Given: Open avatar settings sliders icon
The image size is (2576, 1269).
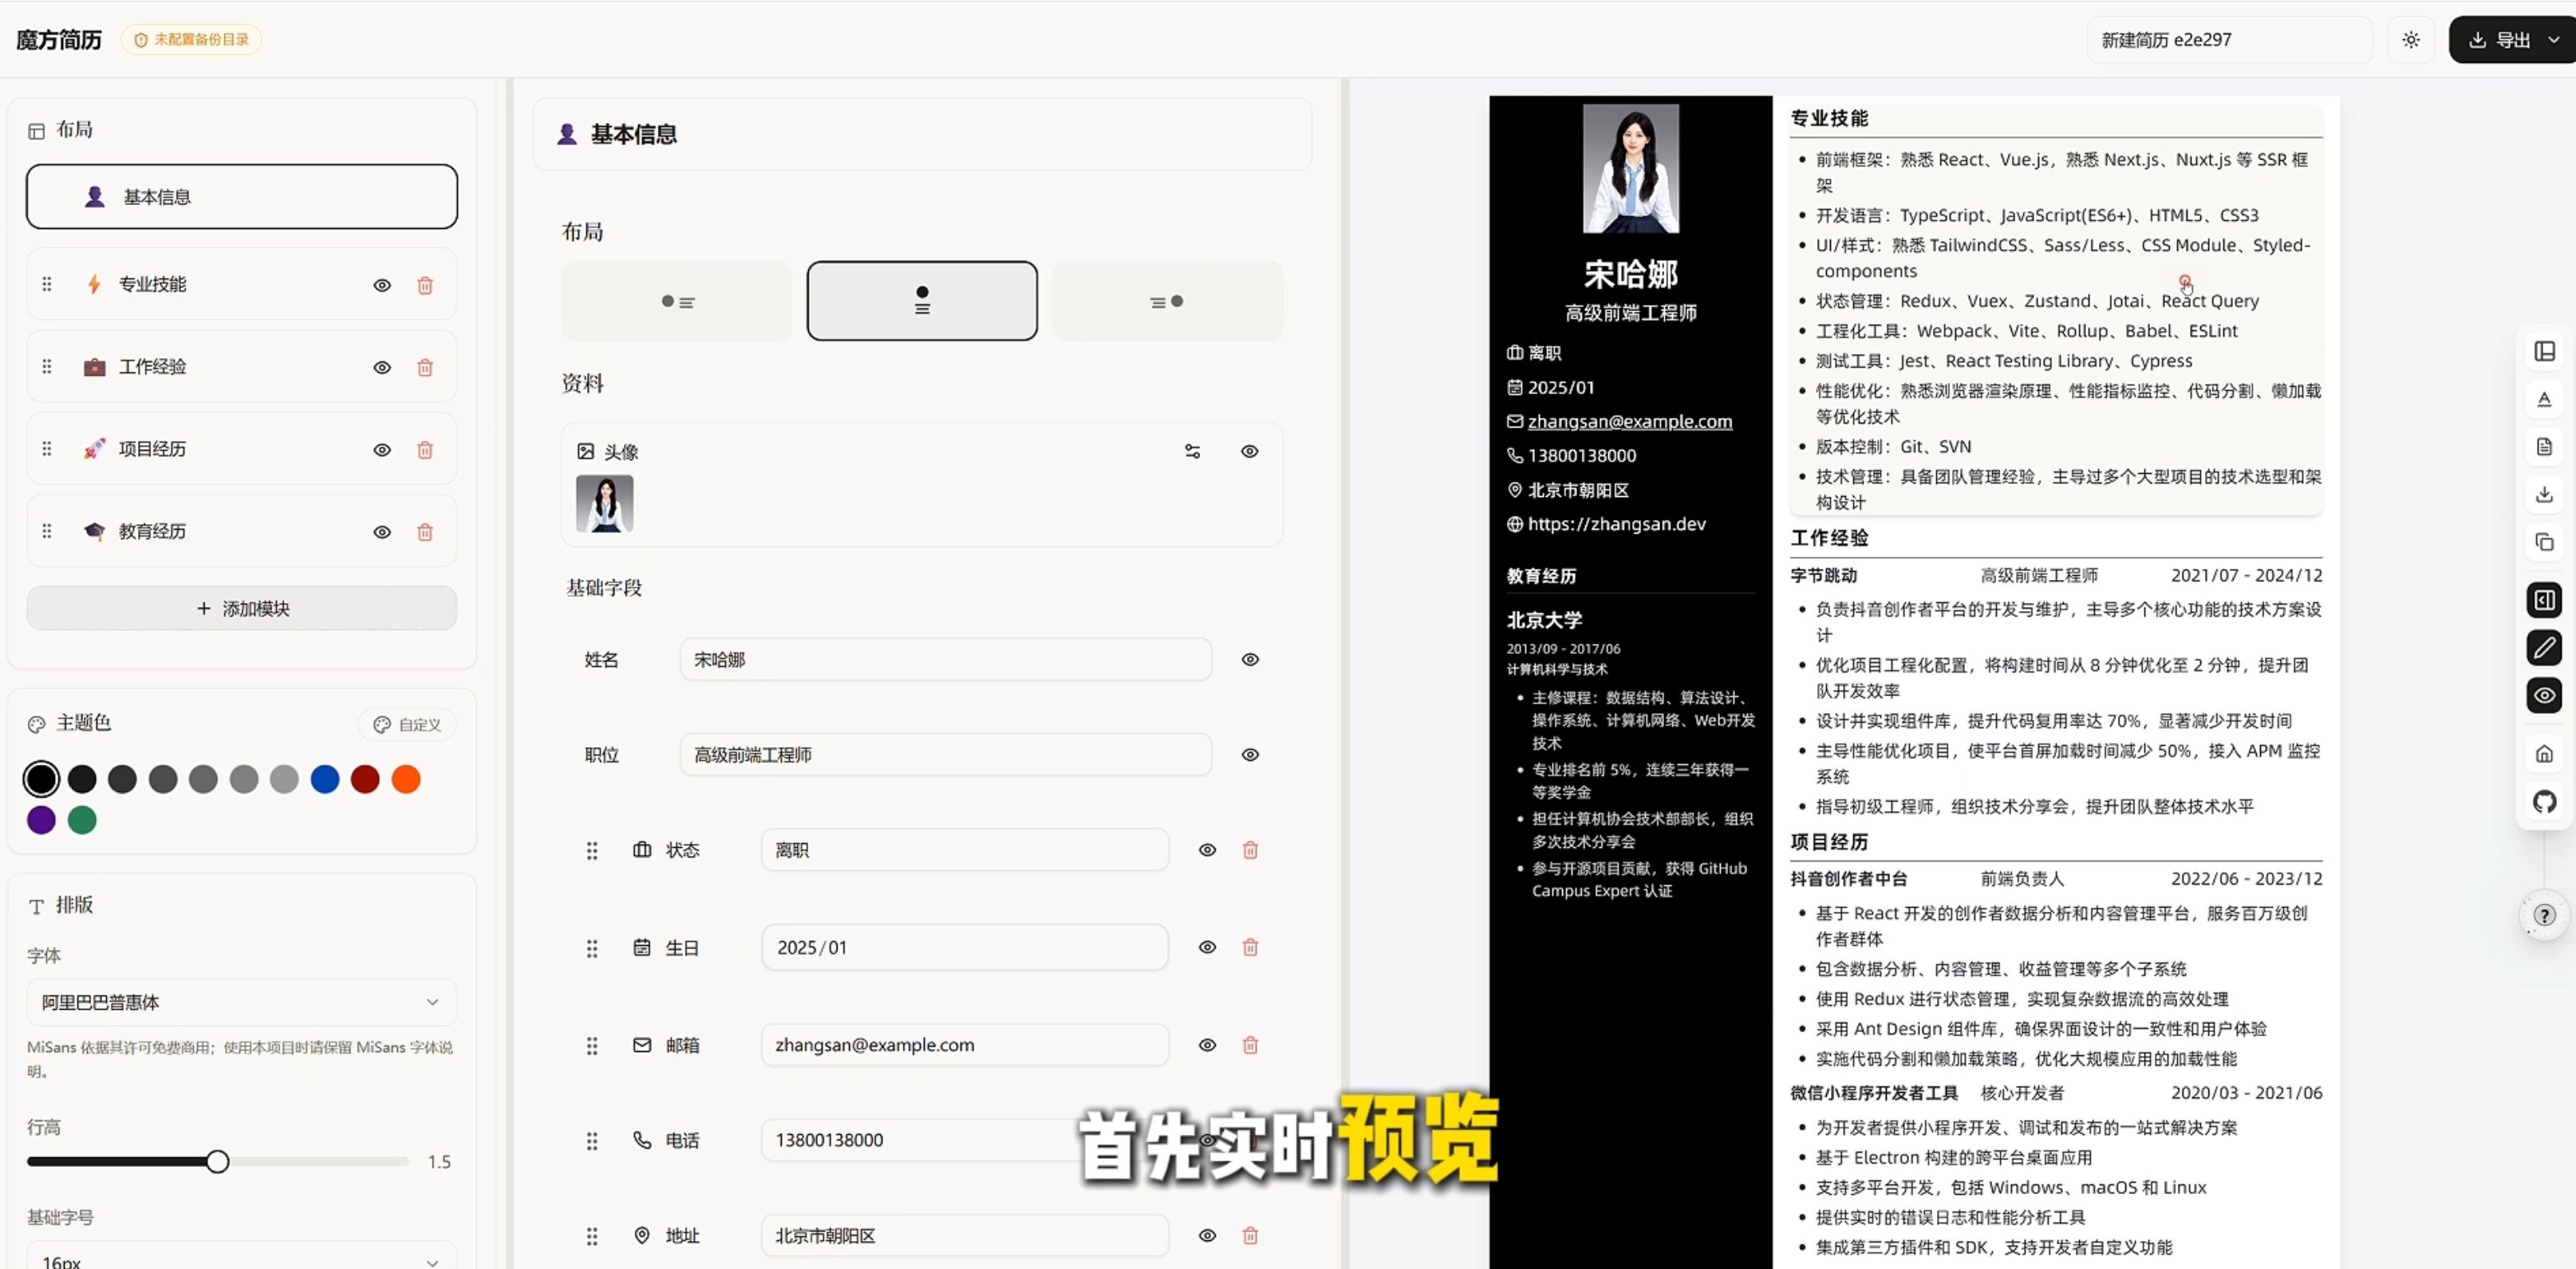Looking at the screenshot, I should tap(1192, 451).
